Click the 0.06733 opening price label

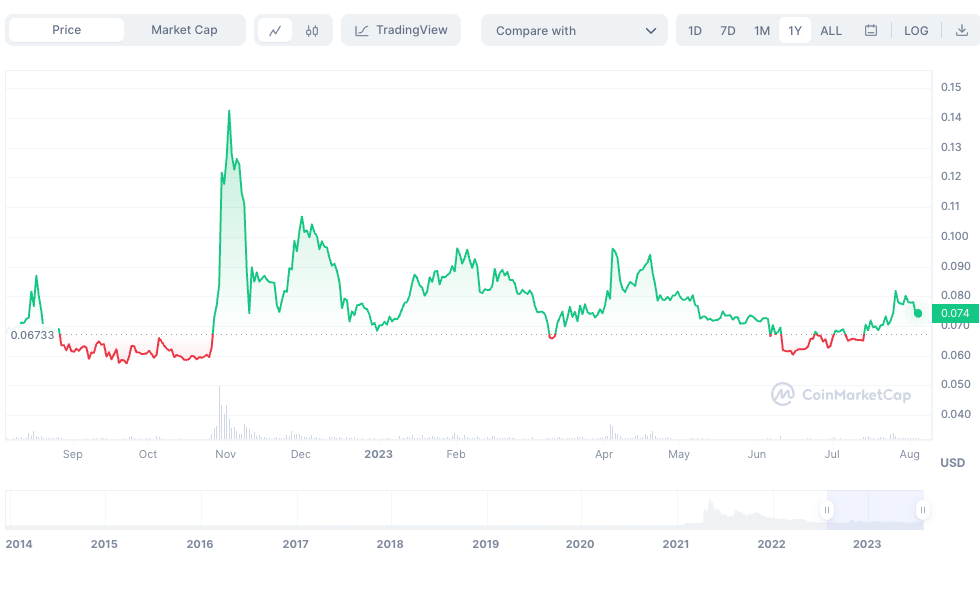32,335
